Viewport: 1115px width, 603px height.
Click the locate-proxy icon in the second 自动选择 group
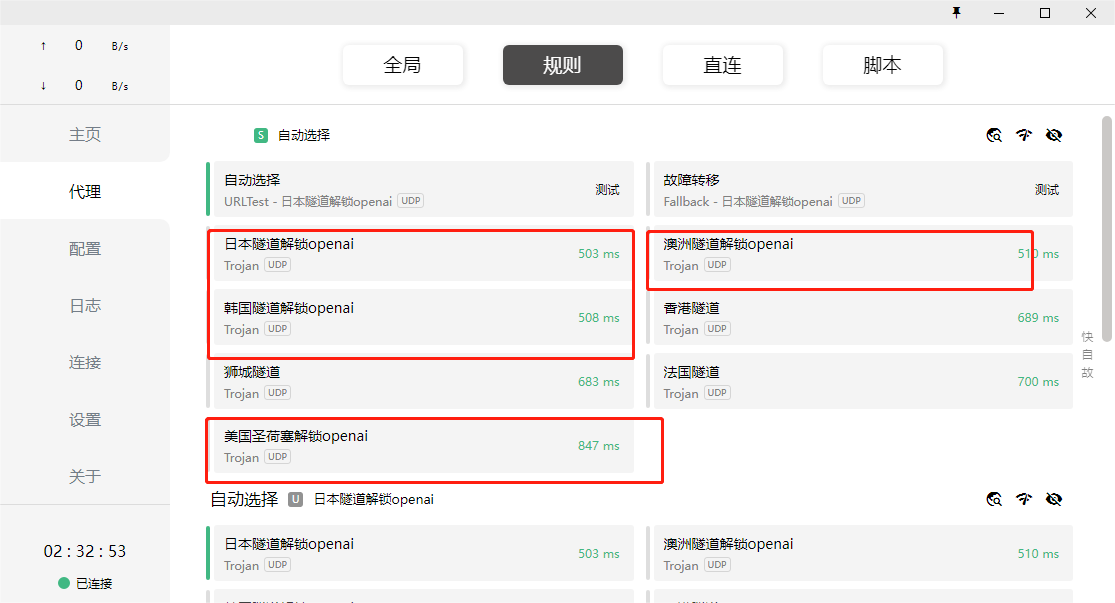pos(994,499)
